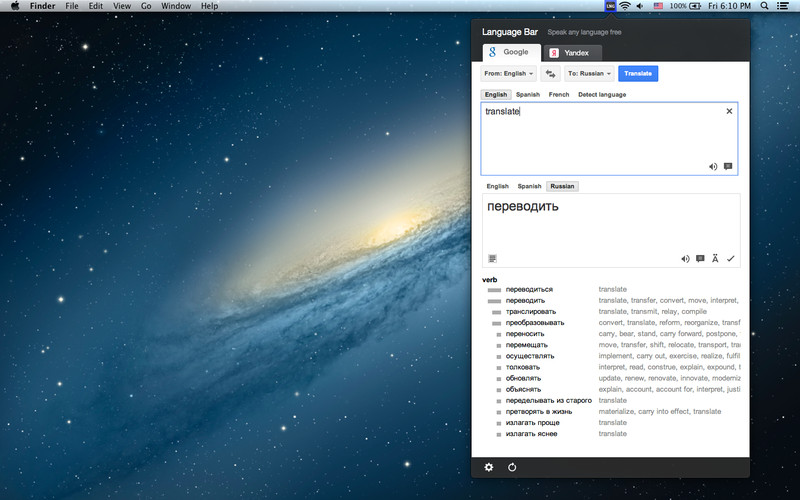Click the Ä phonetic icon under translation

pyautogui.click(x=715, y=258)
